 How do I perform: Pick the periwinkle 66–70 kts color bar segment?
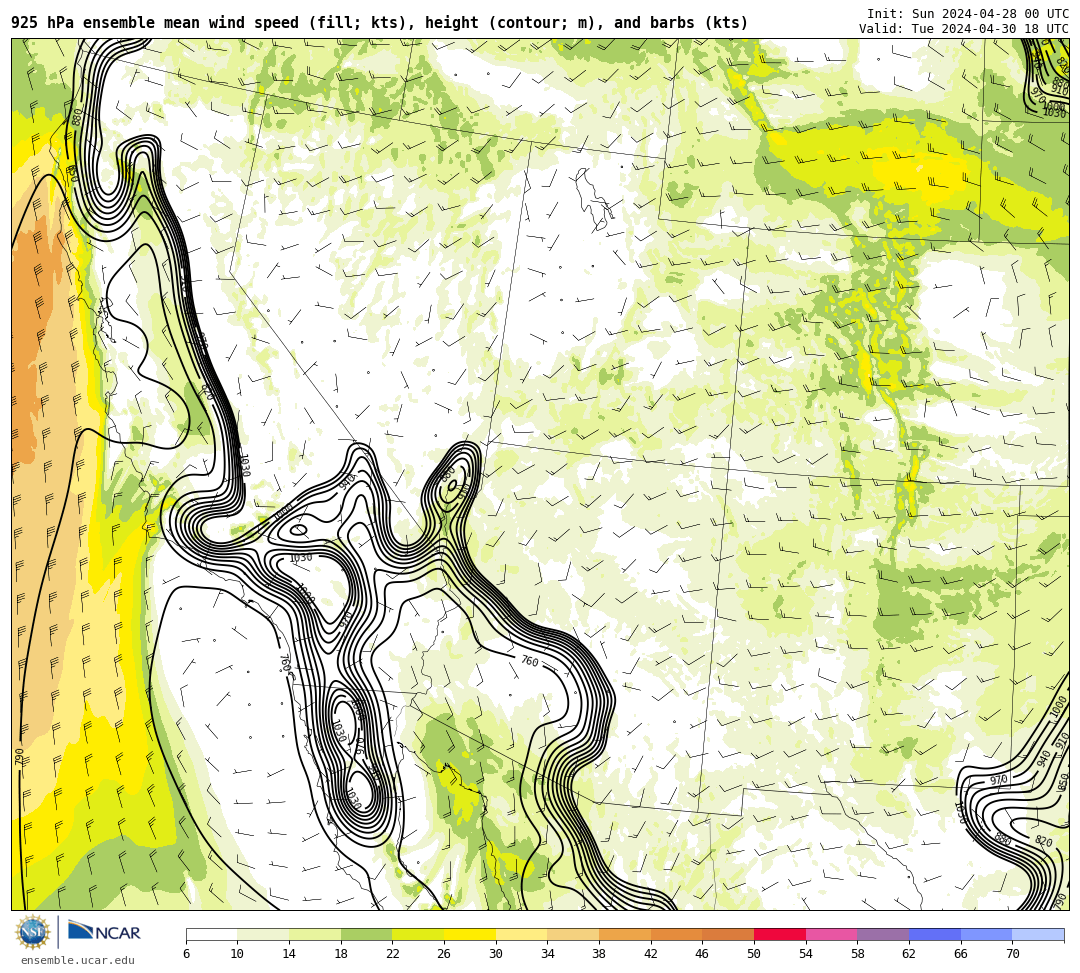986,934
